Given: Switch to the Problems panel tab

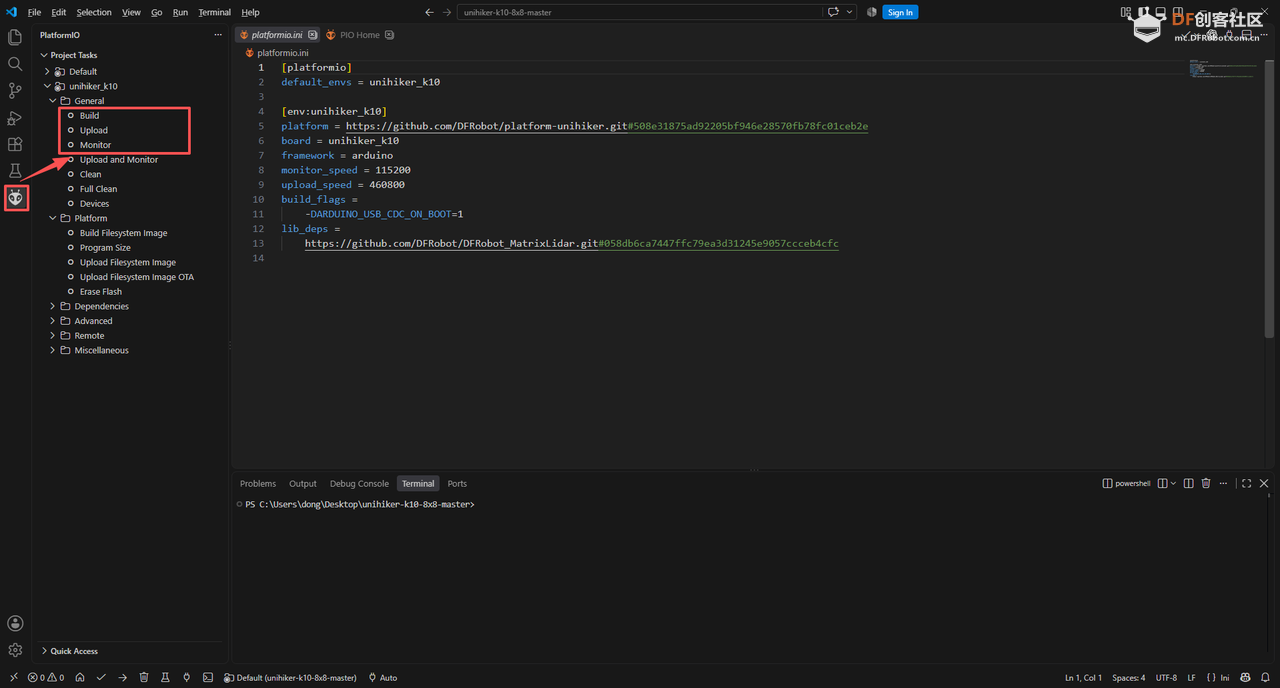Looking at the screenshot, I should click(258, 483).
